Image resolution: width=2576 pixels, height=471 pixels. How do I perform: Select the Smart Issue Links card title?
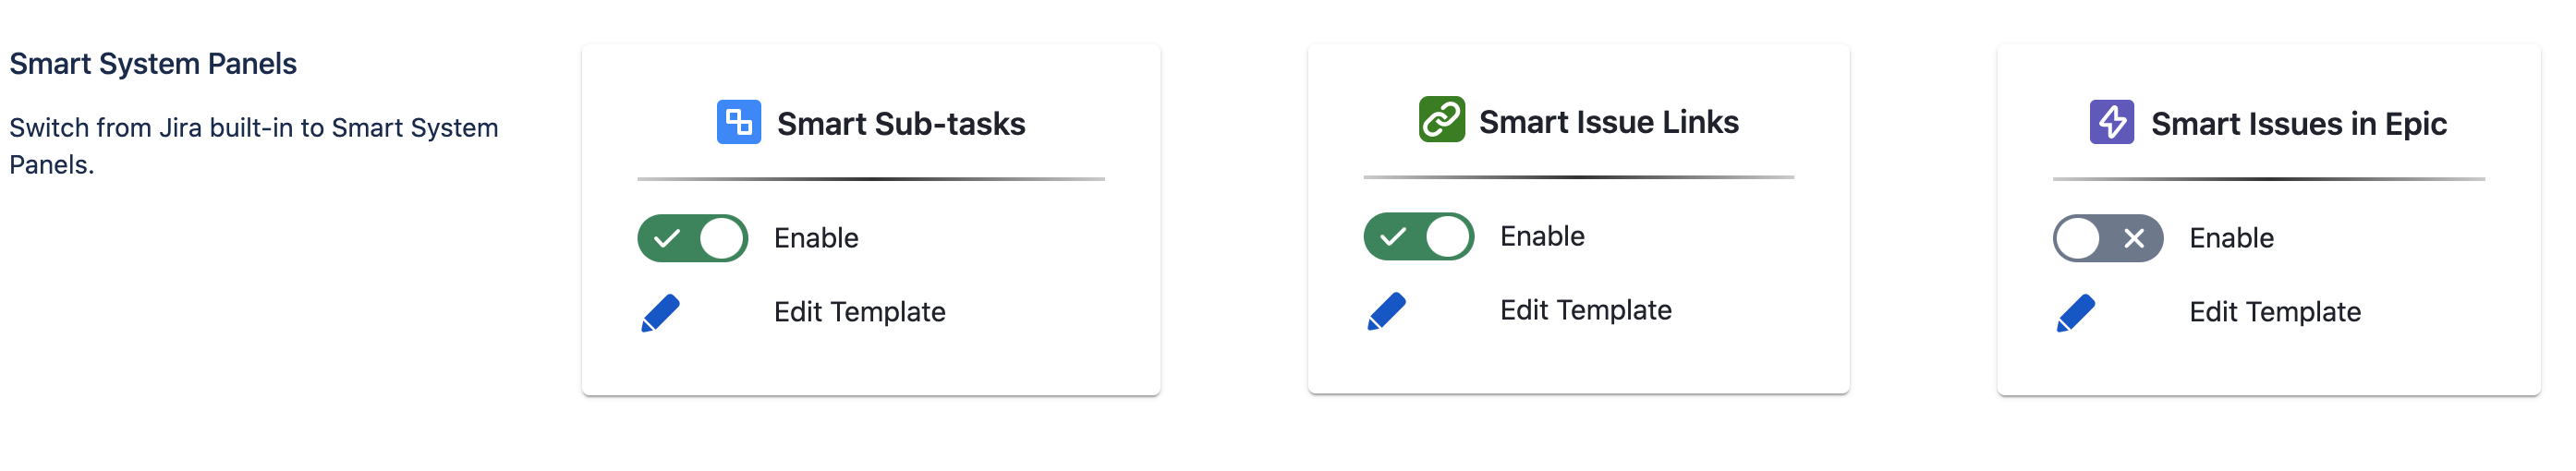point(1608,122)
